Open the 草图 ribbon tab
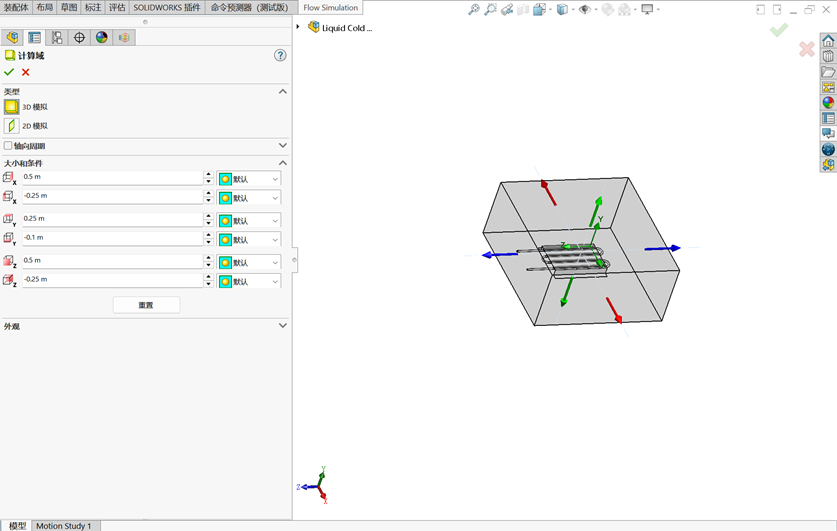The image size is (837, 531). coord(69,7)
